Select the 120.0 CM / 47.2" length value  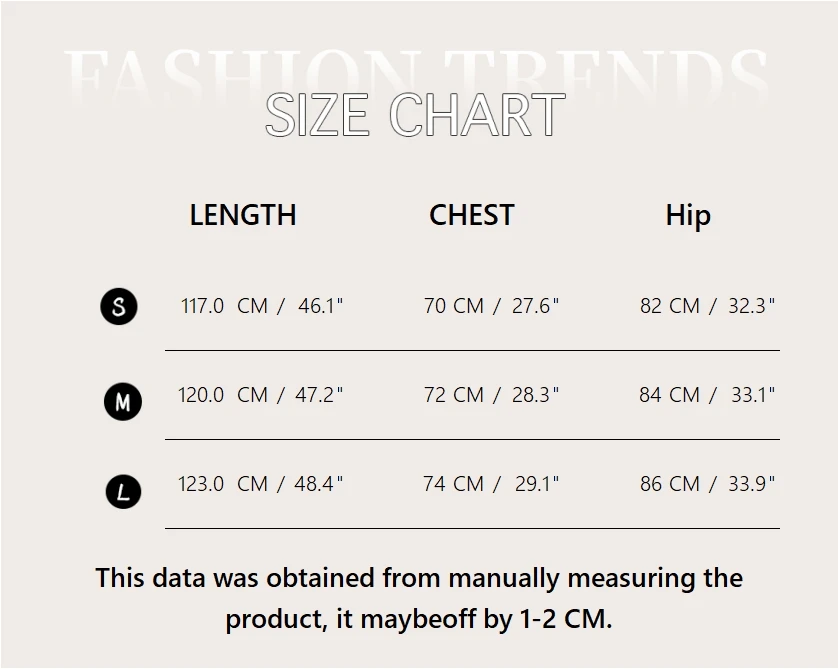261,395
